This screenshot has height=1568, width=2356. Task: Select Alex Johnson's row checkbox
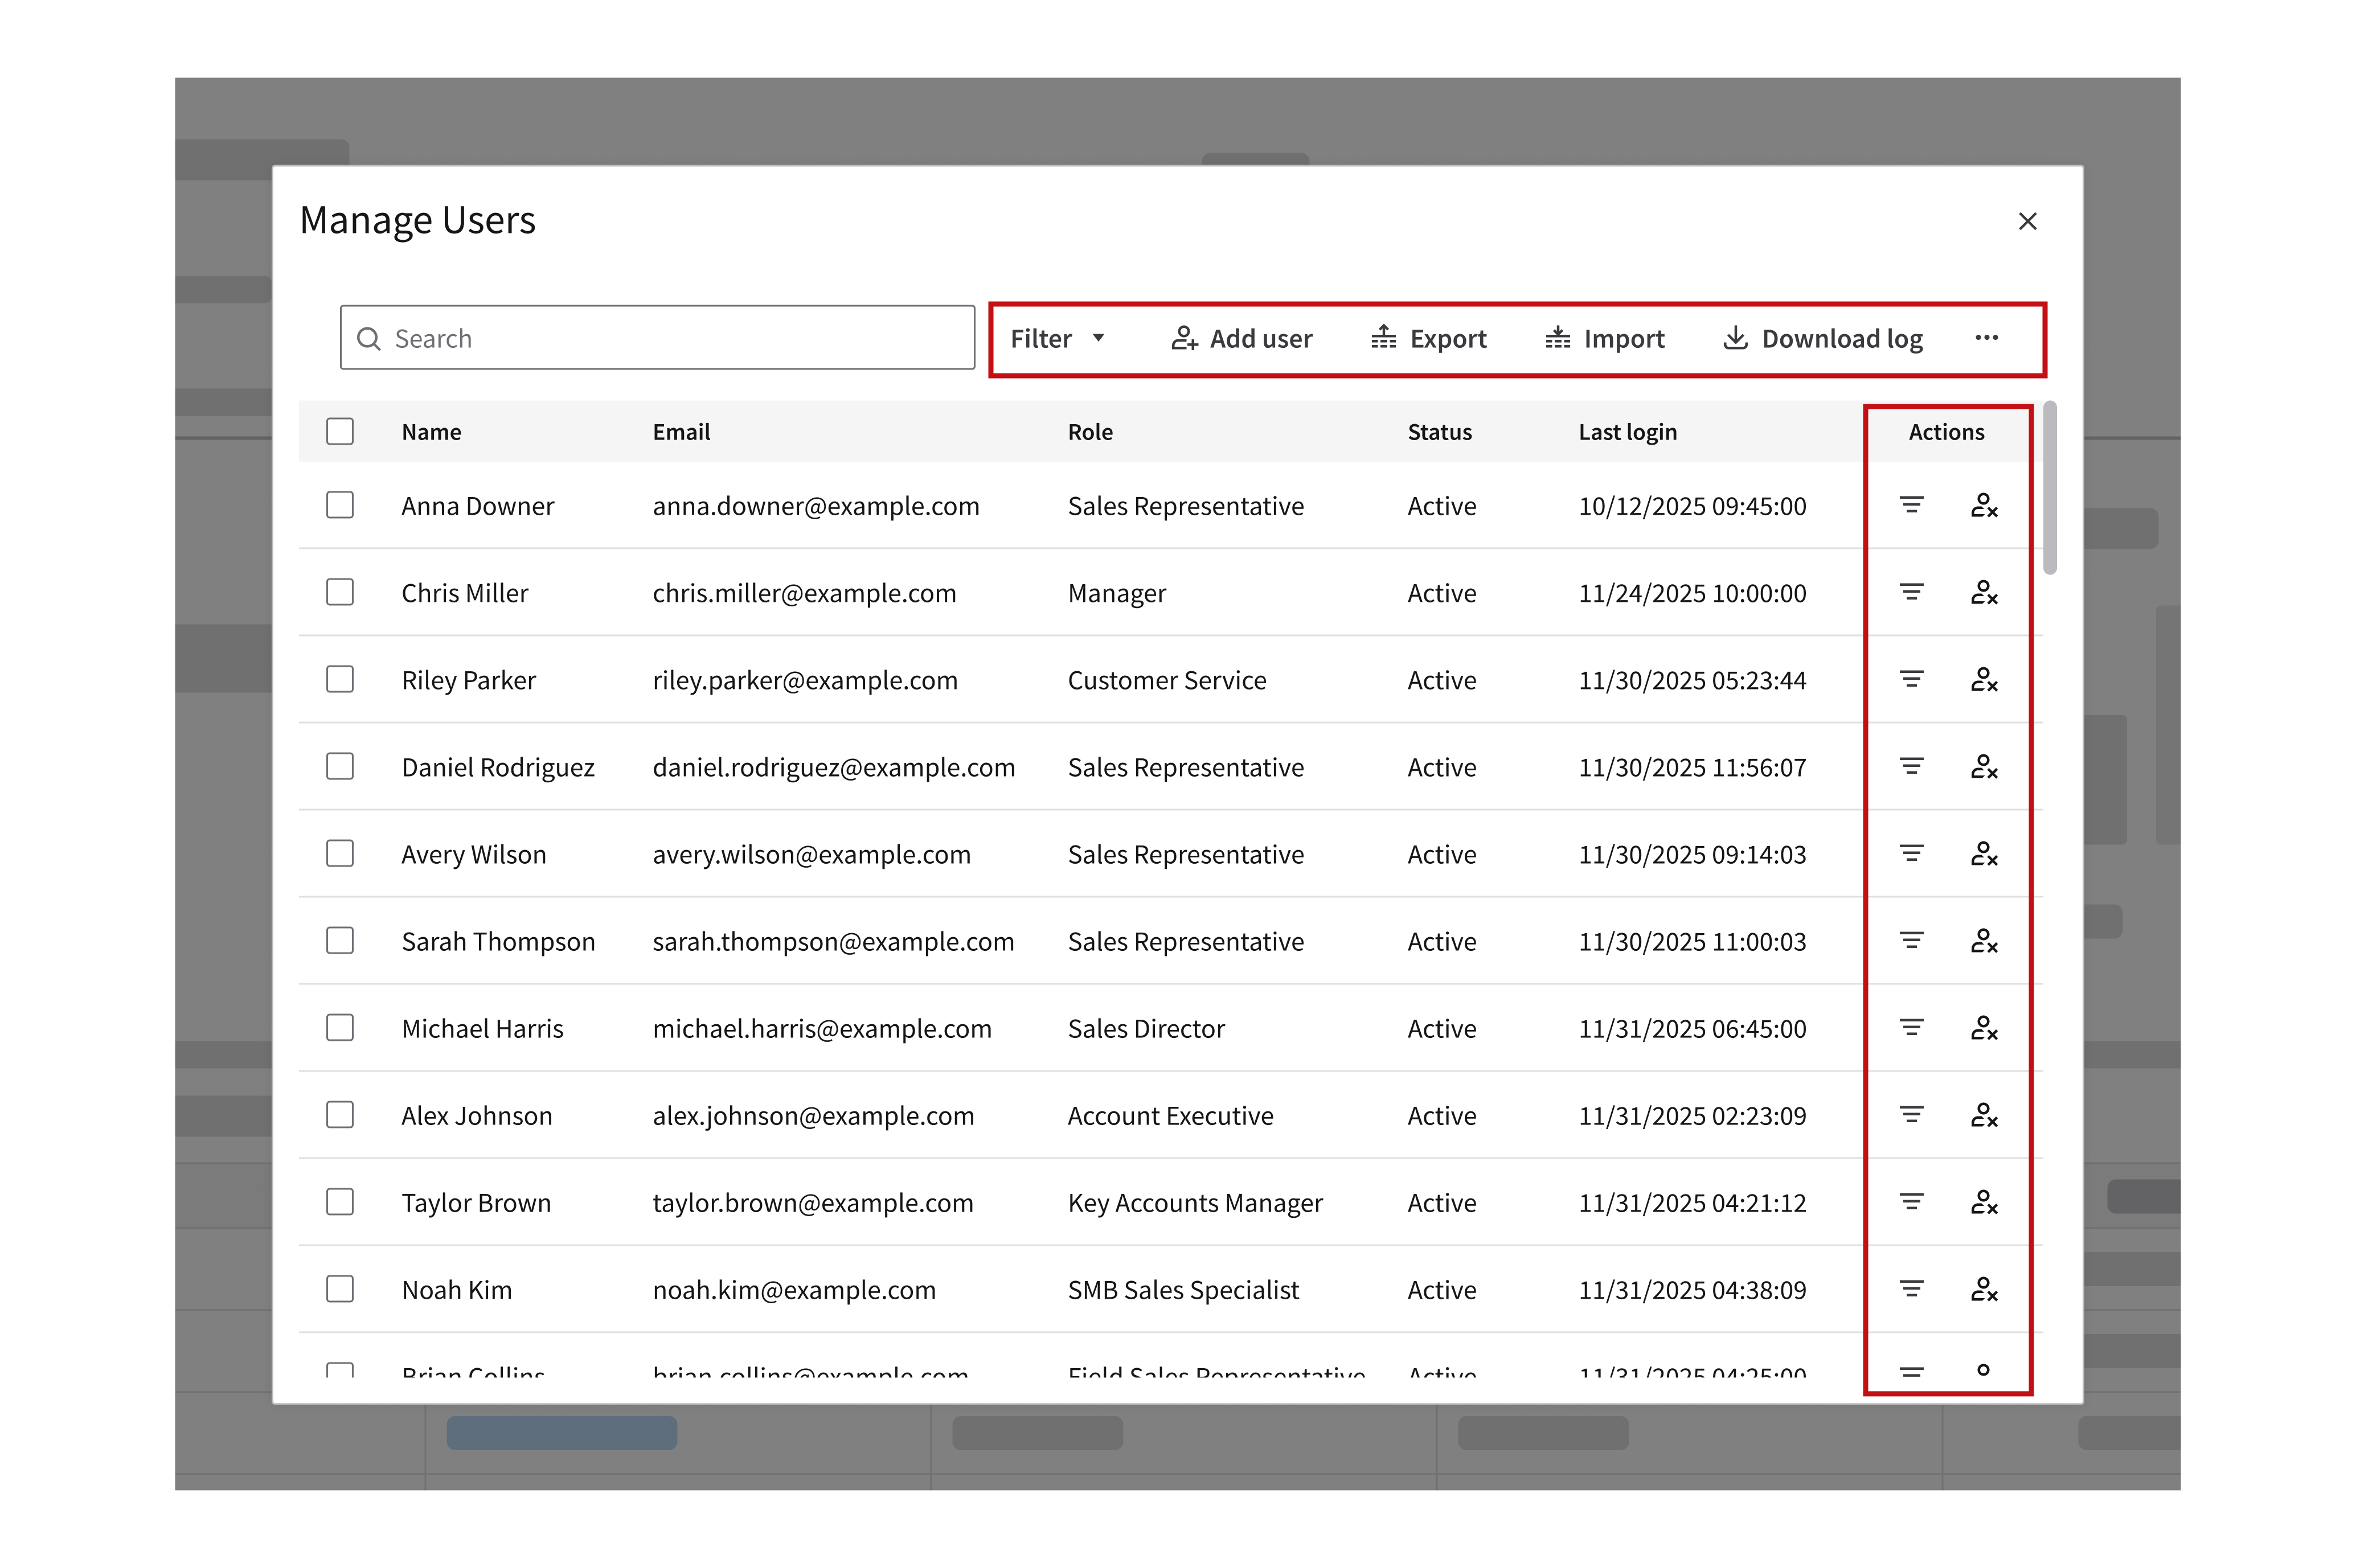pos(340,1115)
